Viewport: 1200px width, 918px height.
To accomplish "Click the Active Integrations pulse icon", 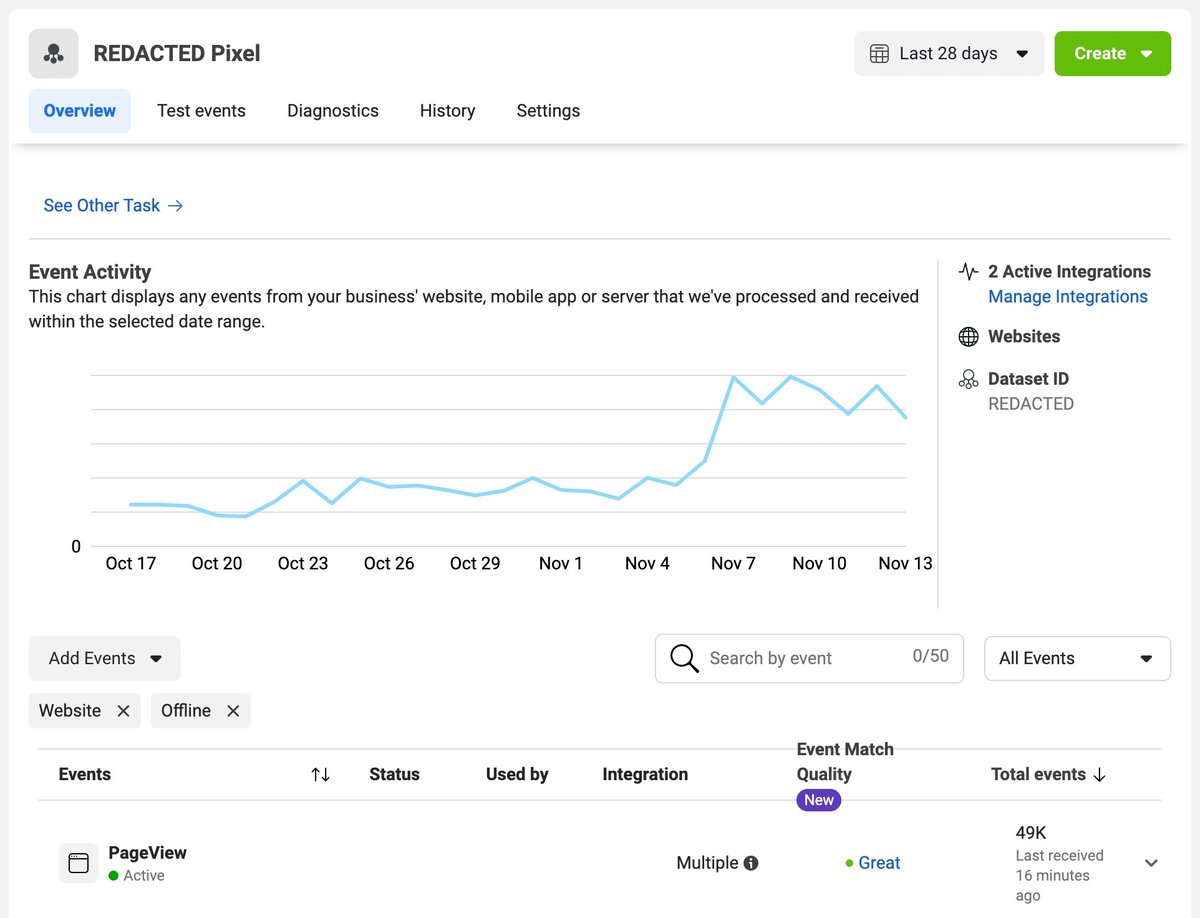I will (x=968, y=271).
